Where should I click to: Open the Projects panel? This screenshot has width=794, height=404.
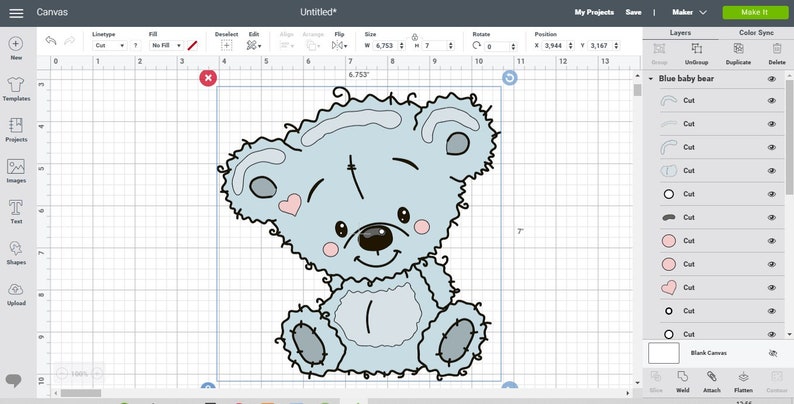point(16,125)
